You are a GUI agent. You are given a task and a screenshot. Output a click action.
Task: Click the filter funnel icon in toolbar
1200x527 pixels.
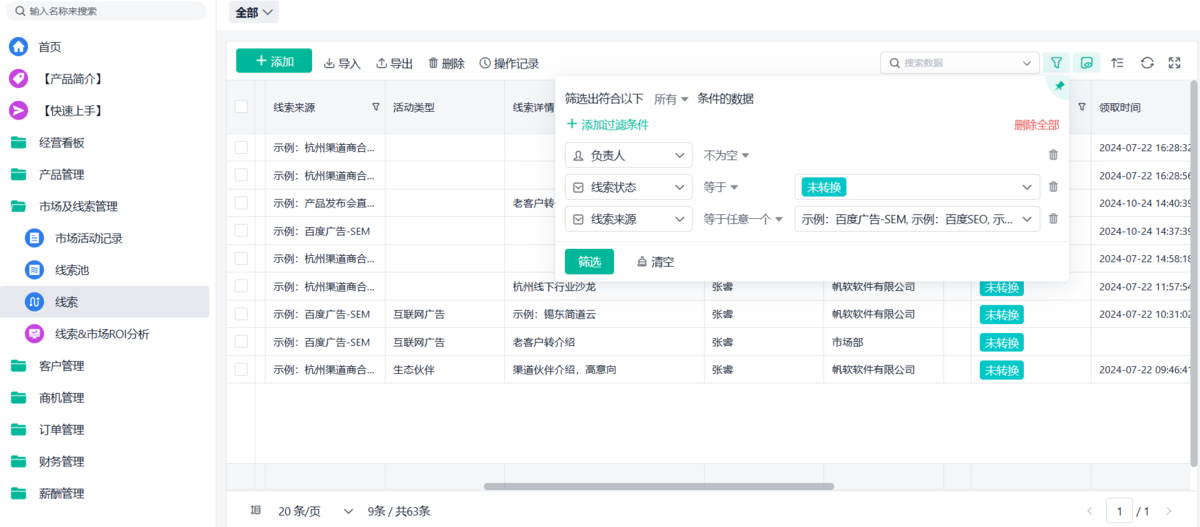point(1056,62)
